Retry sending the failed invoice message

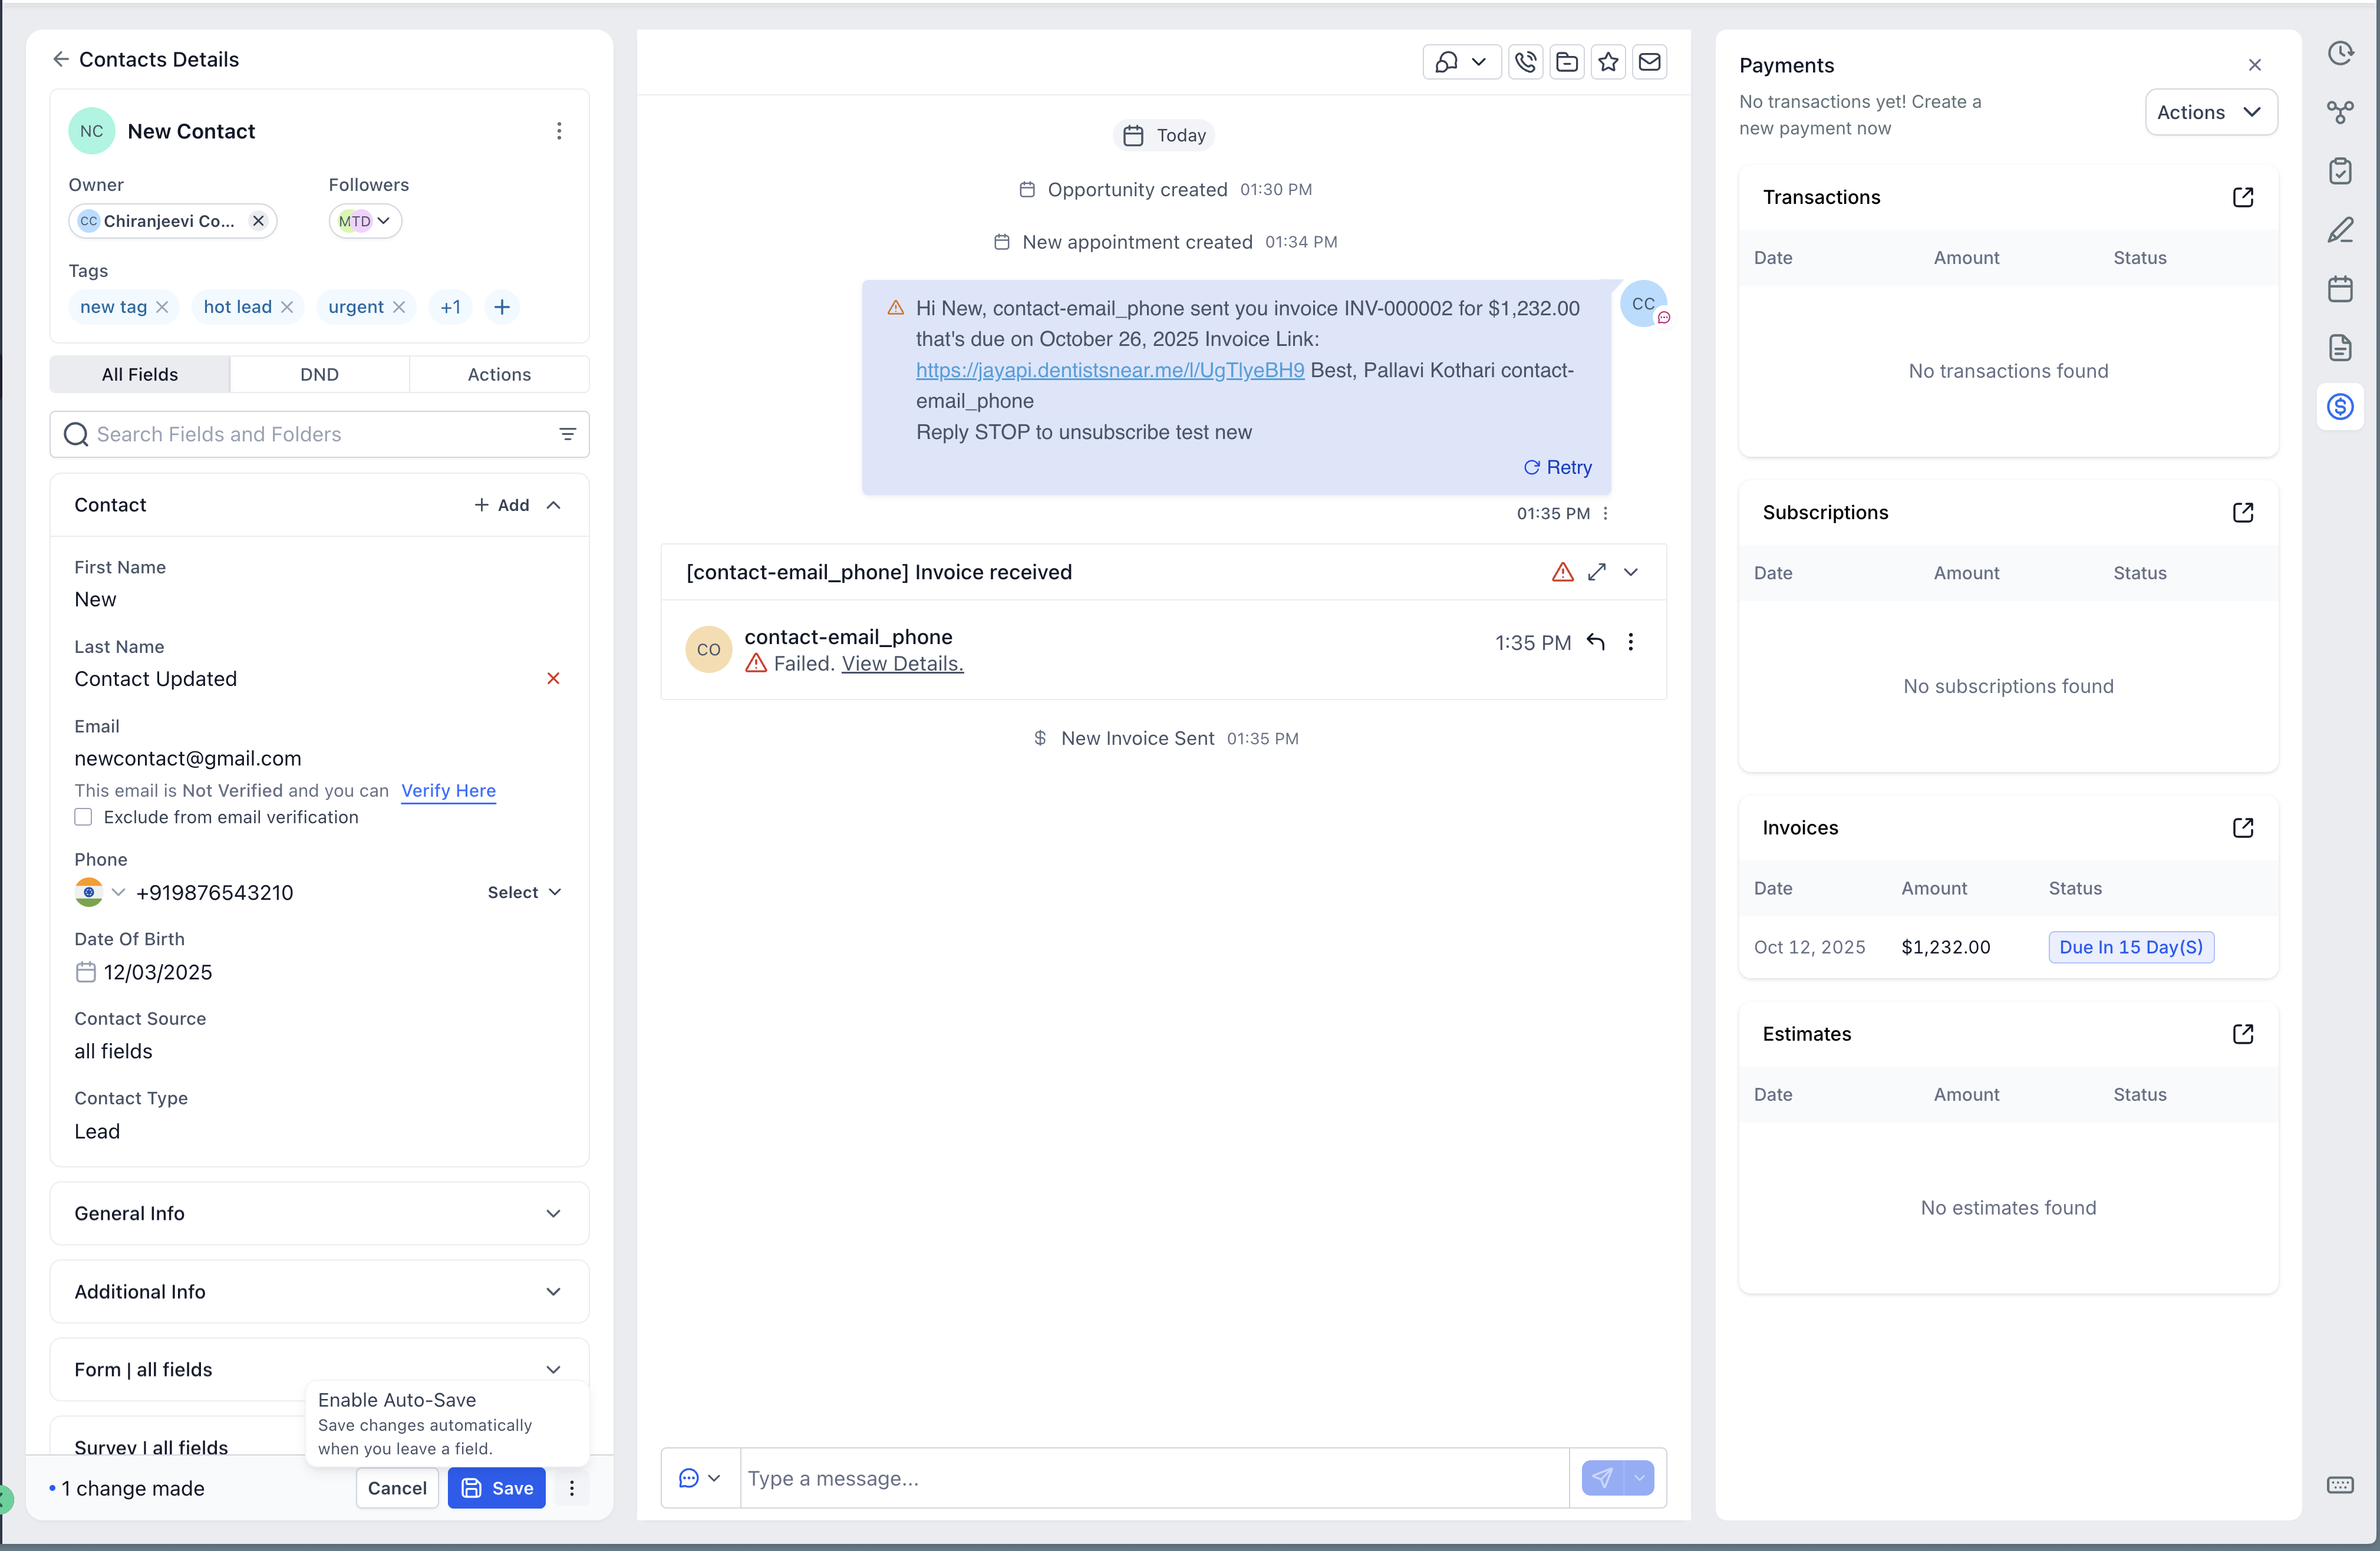click(1557, 467)
